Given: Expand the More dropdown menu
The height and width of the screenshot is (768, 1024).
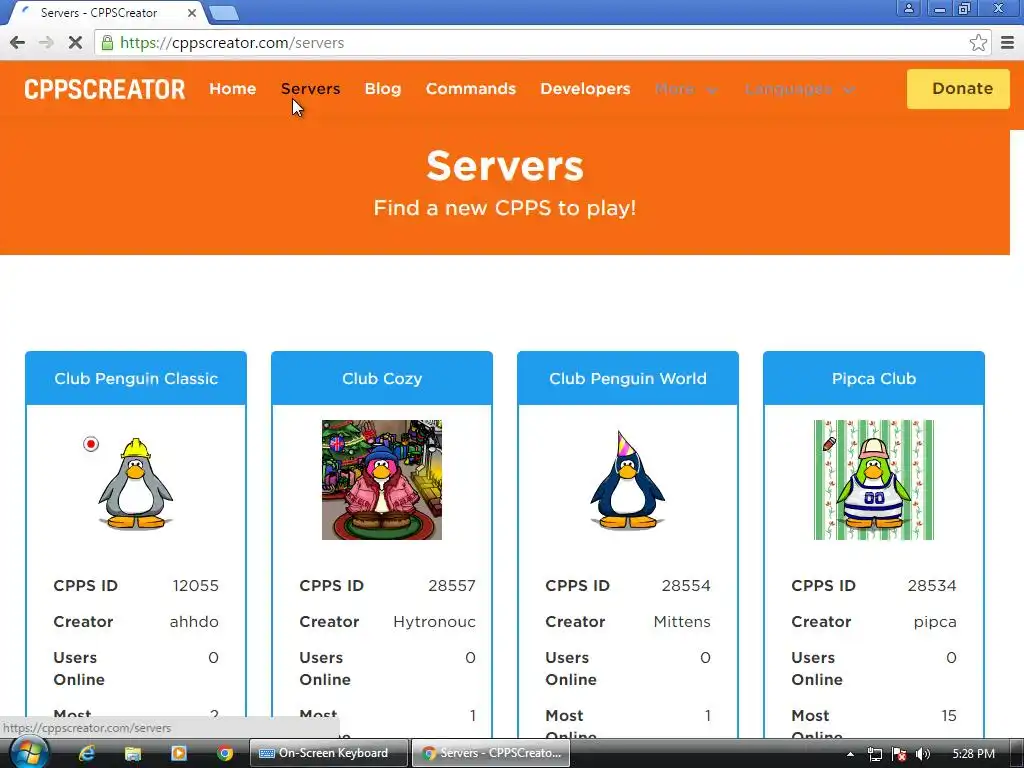Looking at the screenshot, I should click(686, 89).
